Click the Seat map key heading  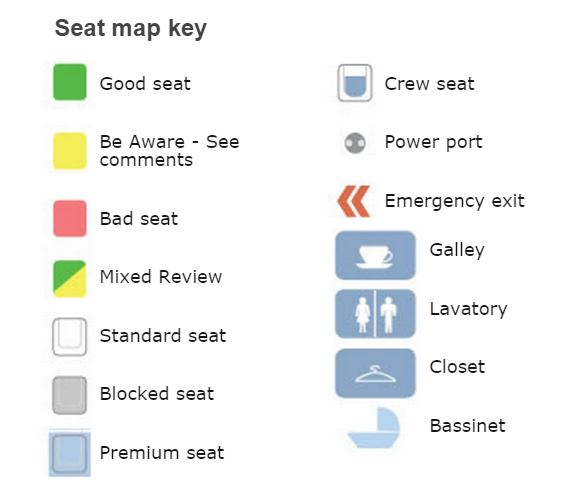coord(131,28)
